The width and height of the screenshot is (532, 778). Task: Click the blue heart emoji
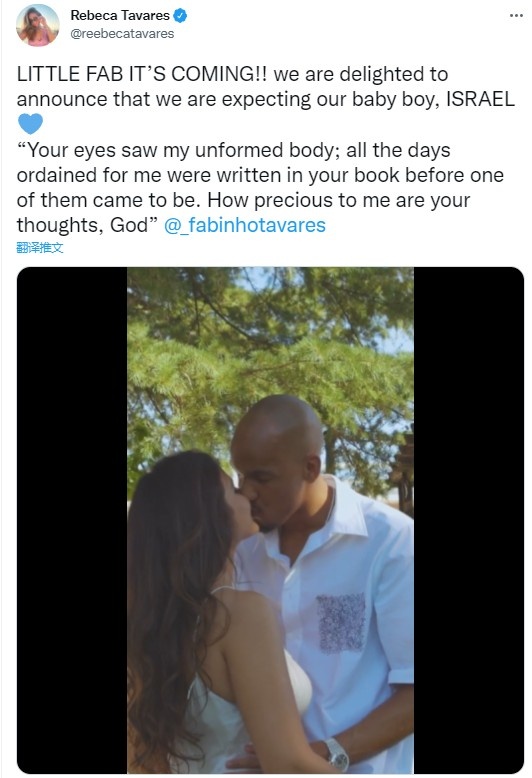click(x=30, y=124)
